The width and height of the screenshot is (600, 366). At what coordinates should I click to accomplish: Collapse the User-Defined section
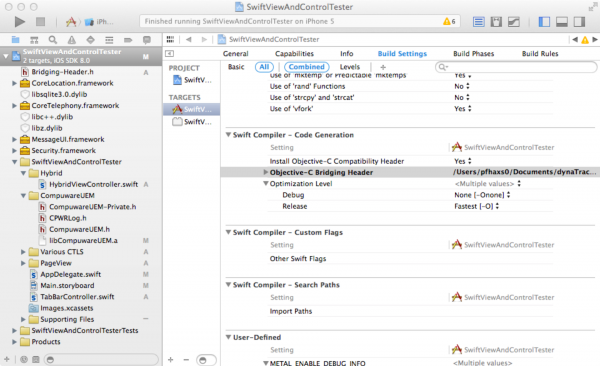point(228,337)
